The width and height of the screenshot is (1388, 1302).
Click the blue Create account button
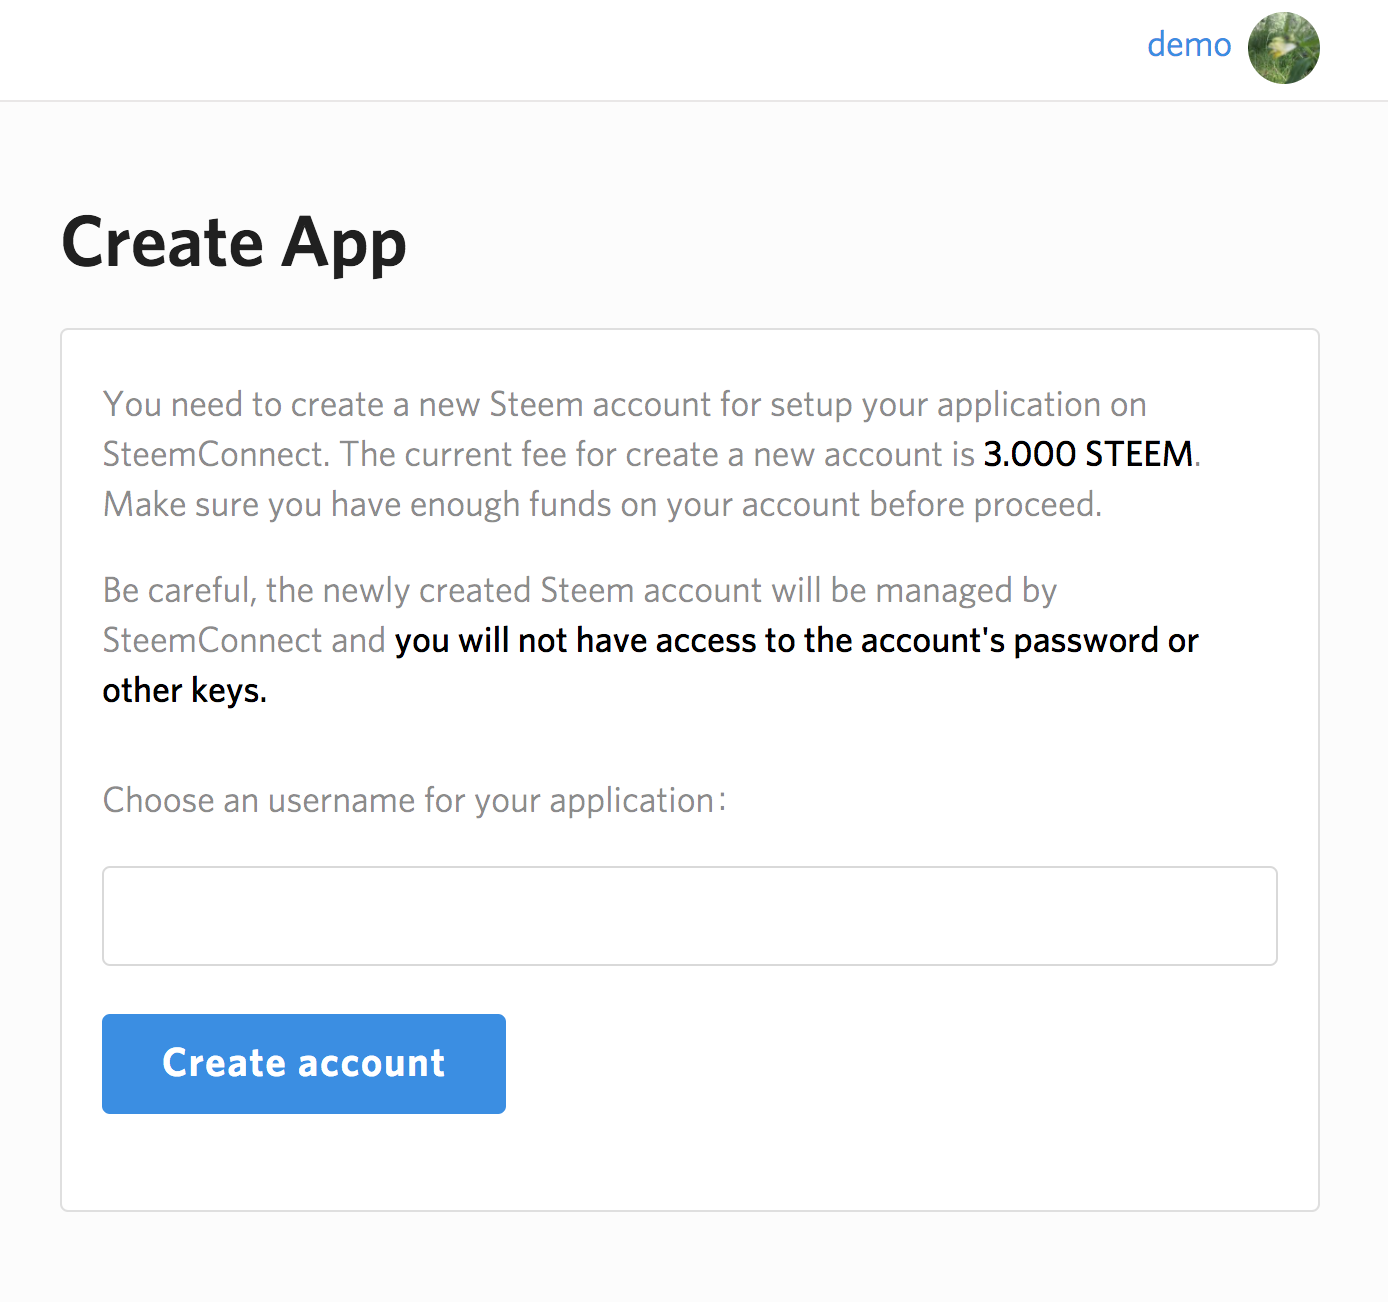[x=303, y=1063]
